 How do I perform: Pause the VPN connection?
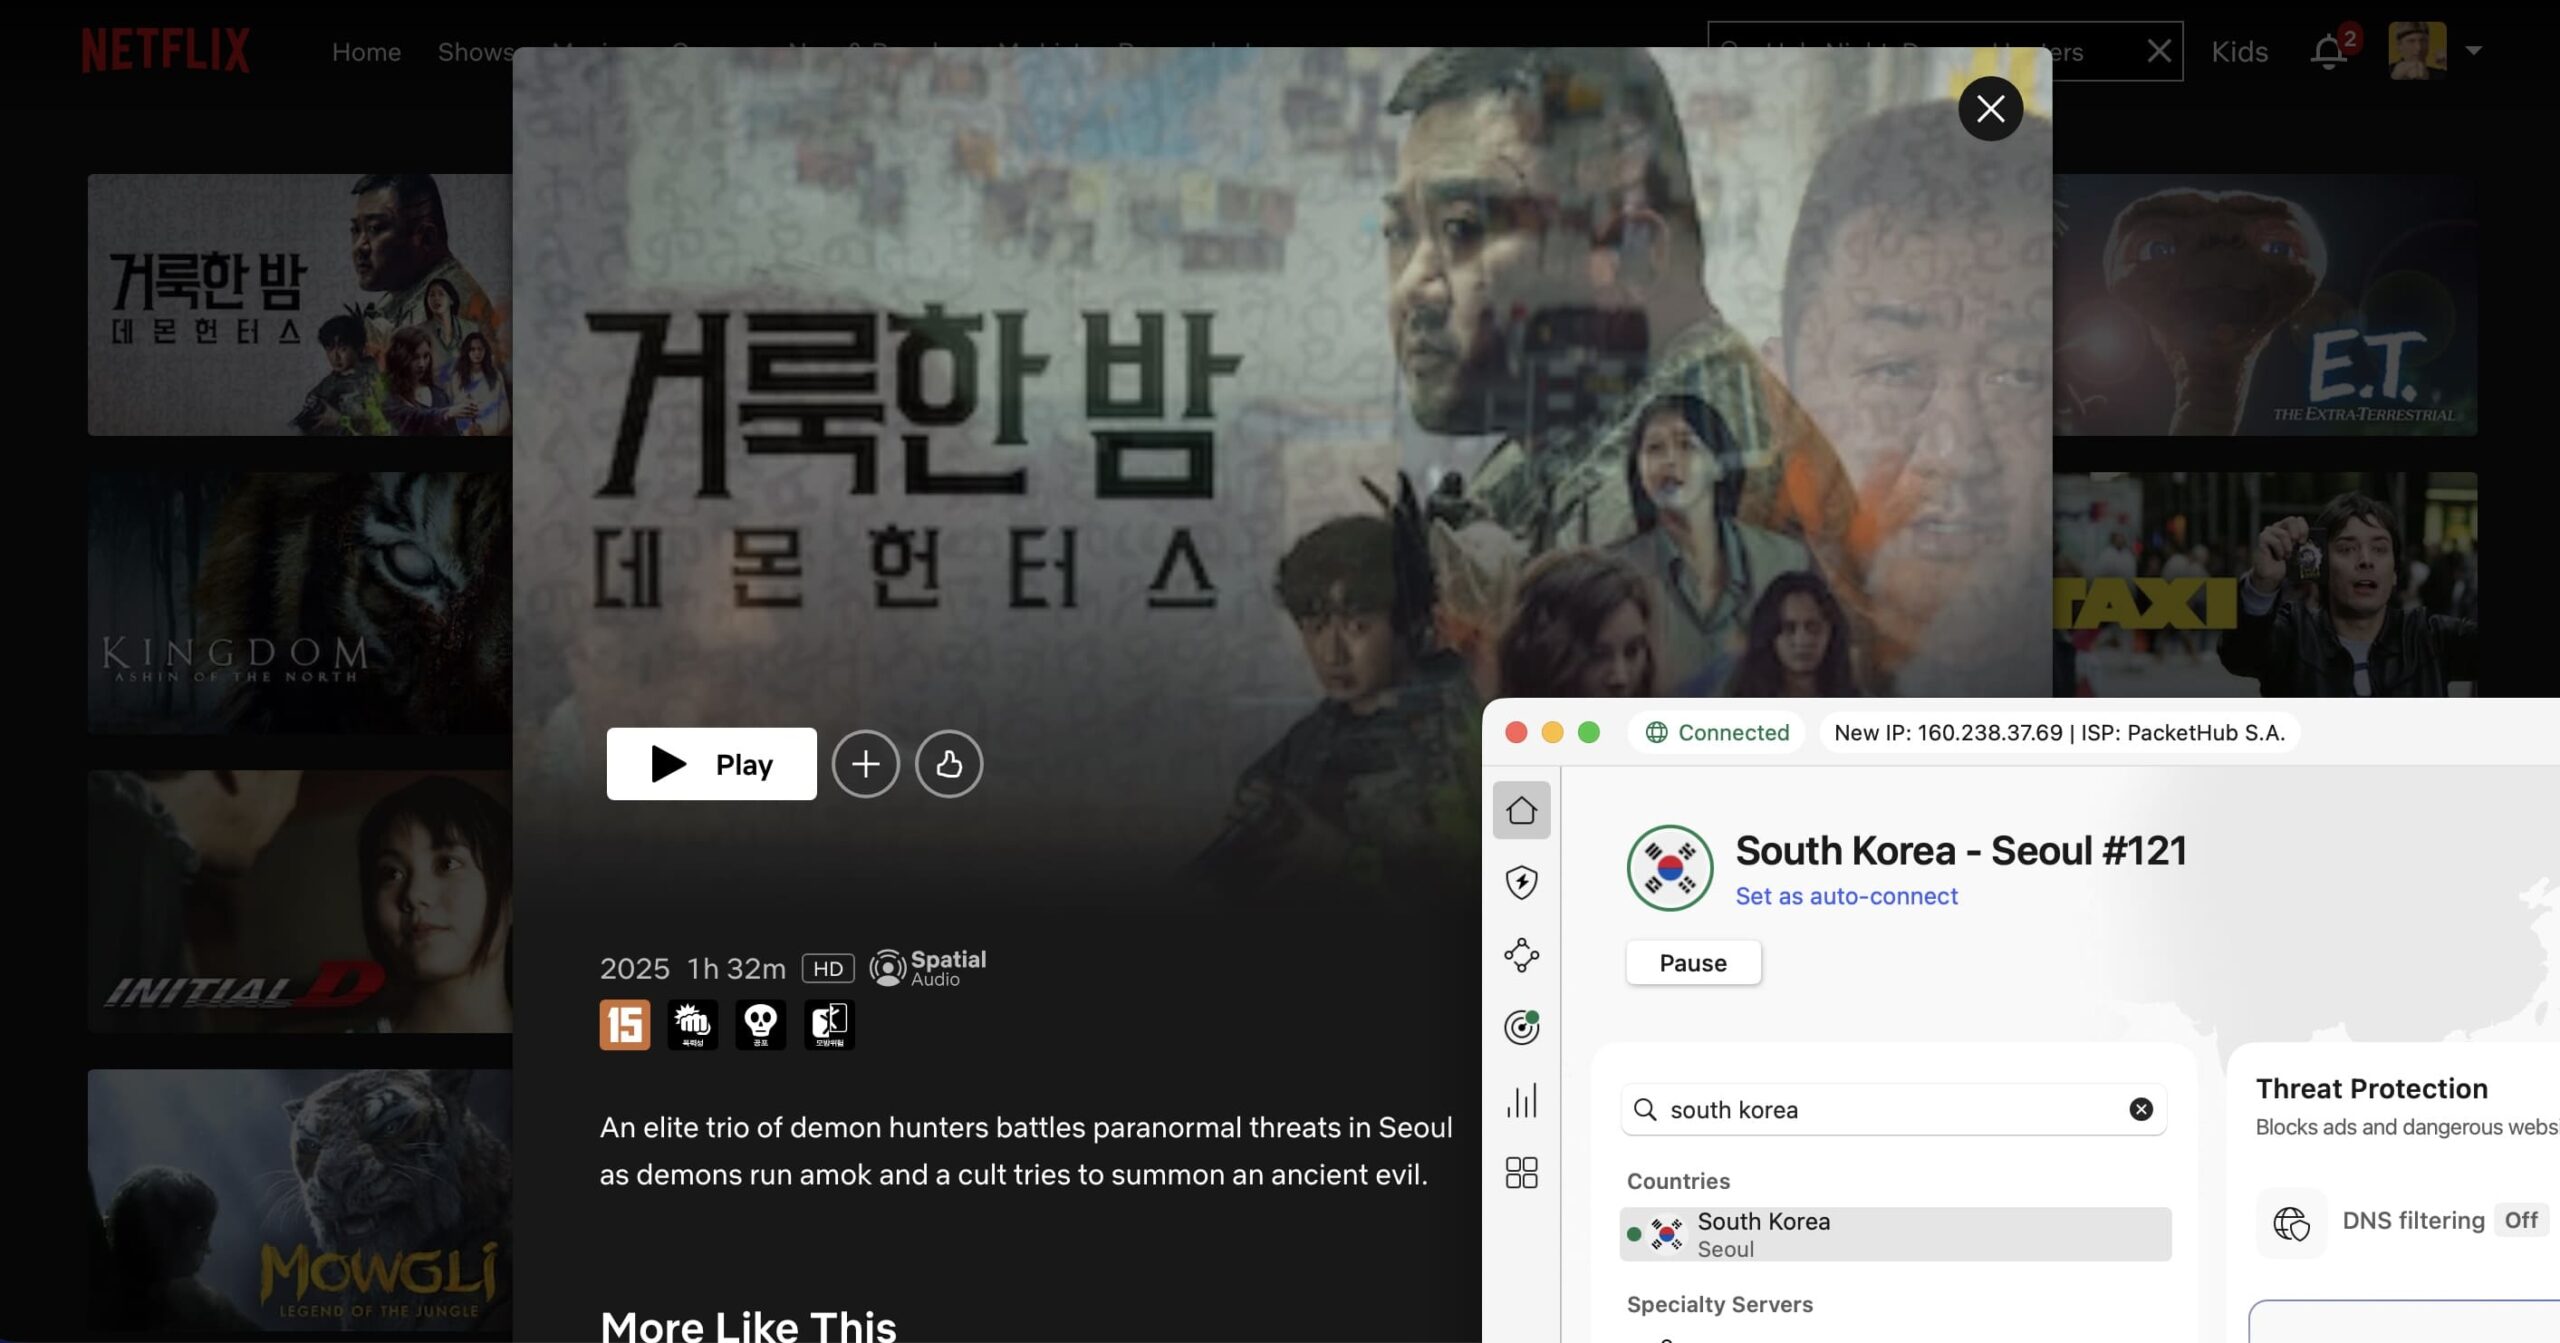point(1693,962)
